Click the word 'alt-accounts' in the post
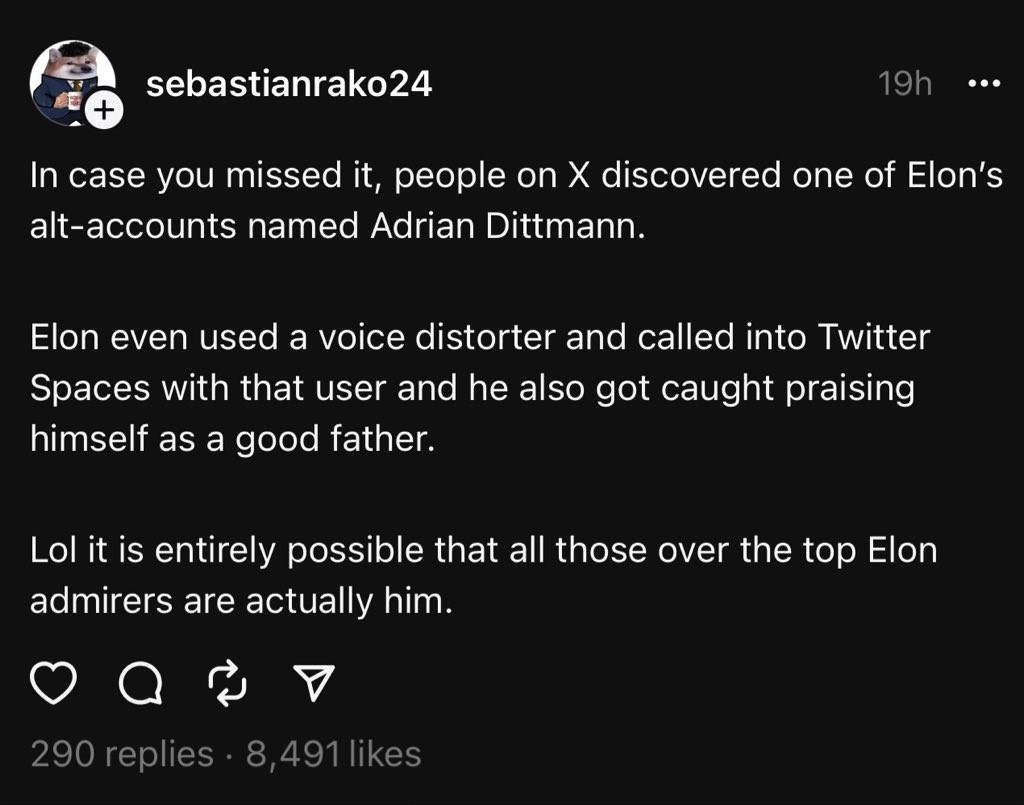Screen dimensions: 1024x805 point(135,226)
